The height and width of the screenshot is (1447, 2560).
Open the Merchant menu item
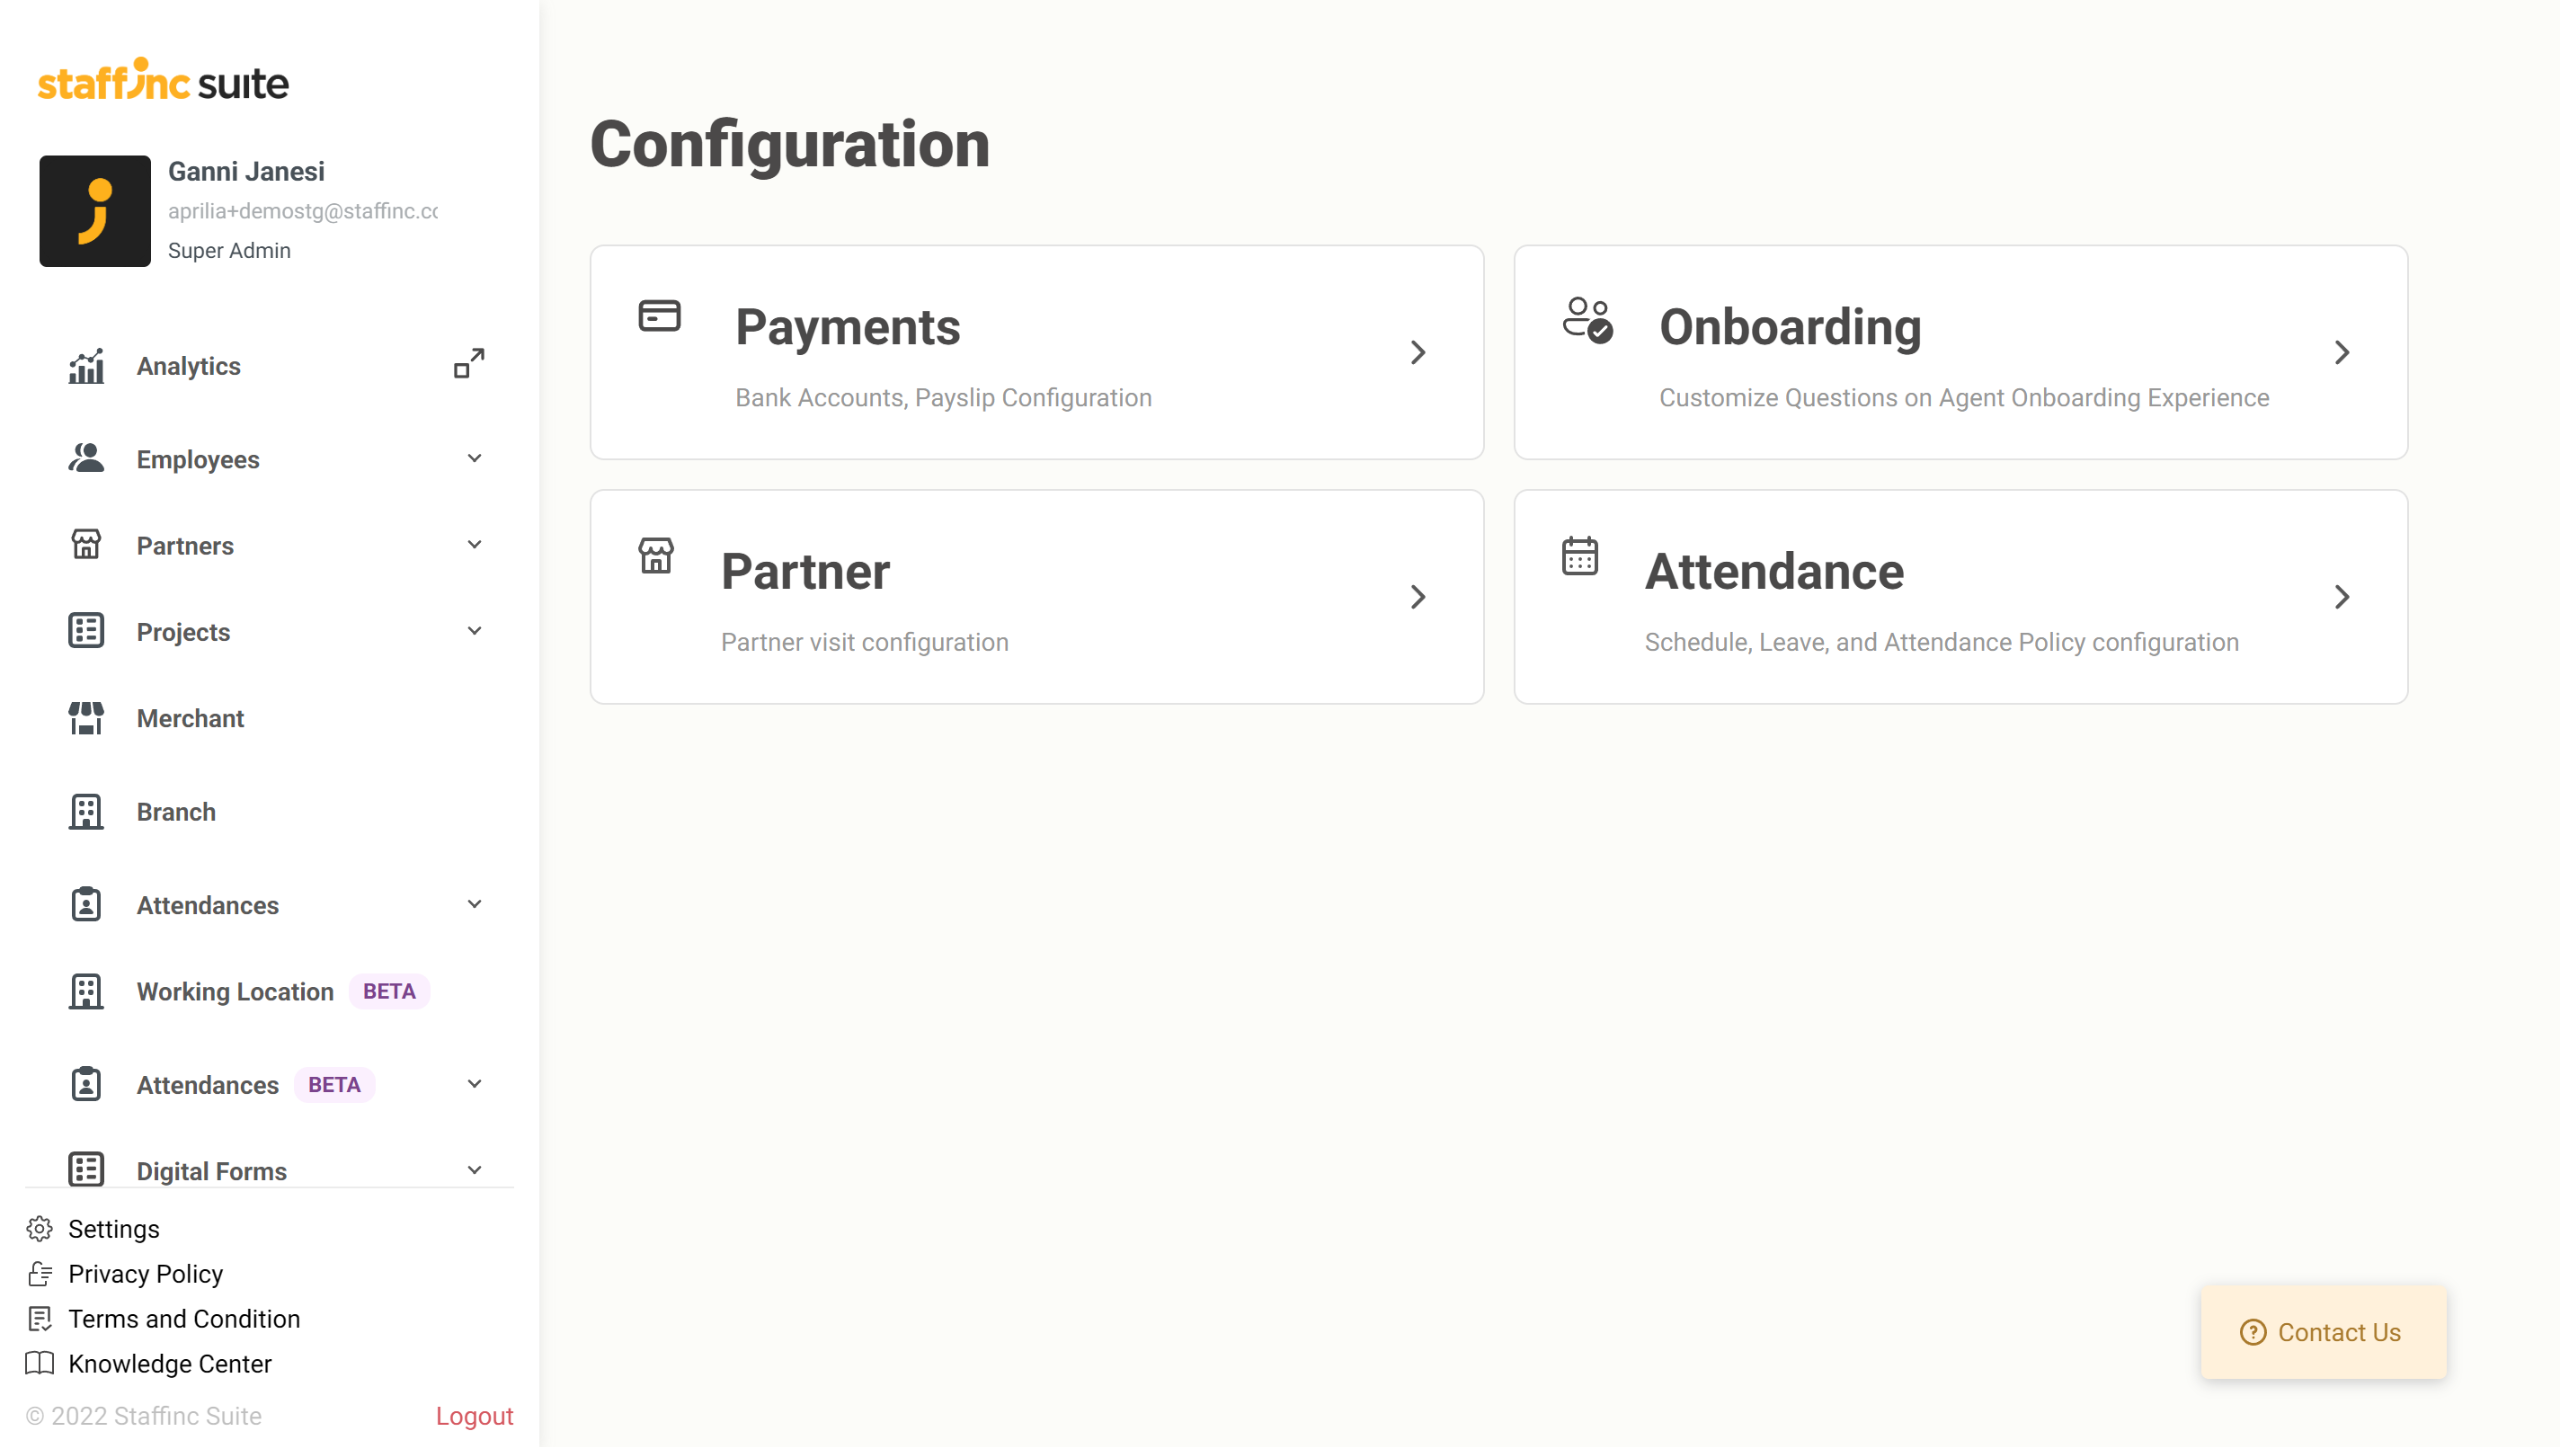pyautogui.click(x=190, y=718)
